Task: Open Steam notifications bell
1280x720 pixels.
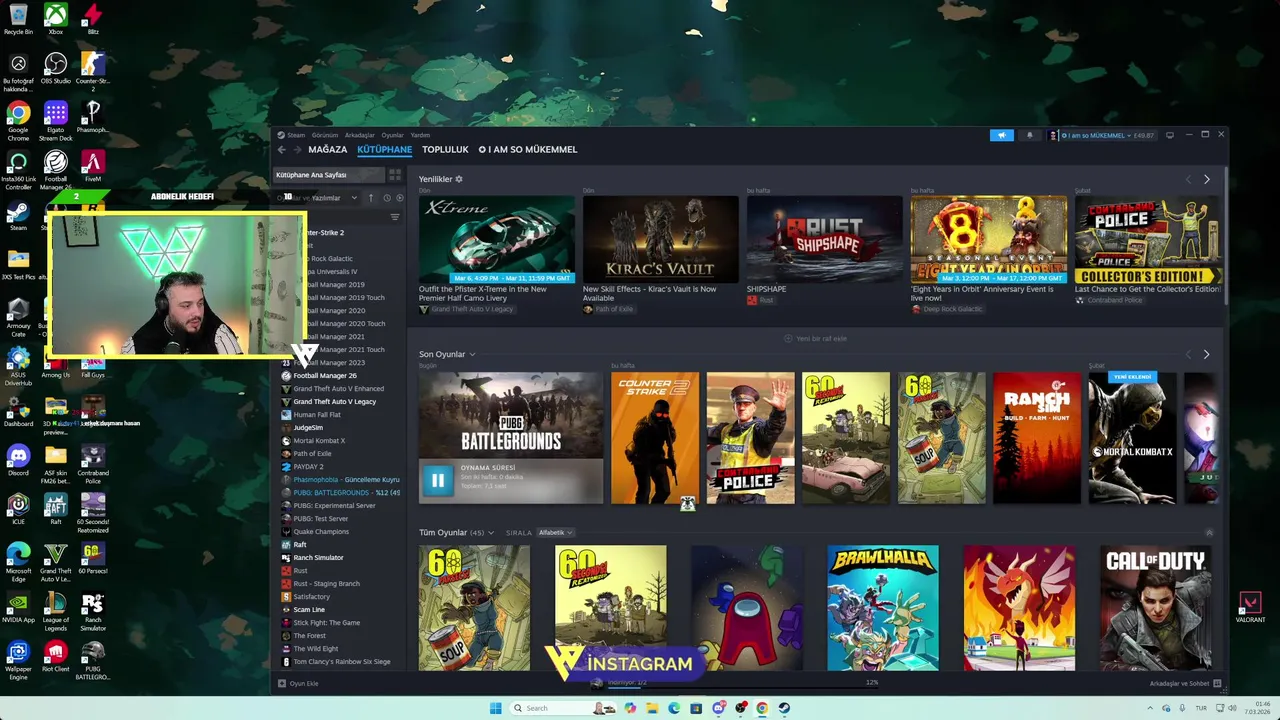Action: click(1029, 135)
